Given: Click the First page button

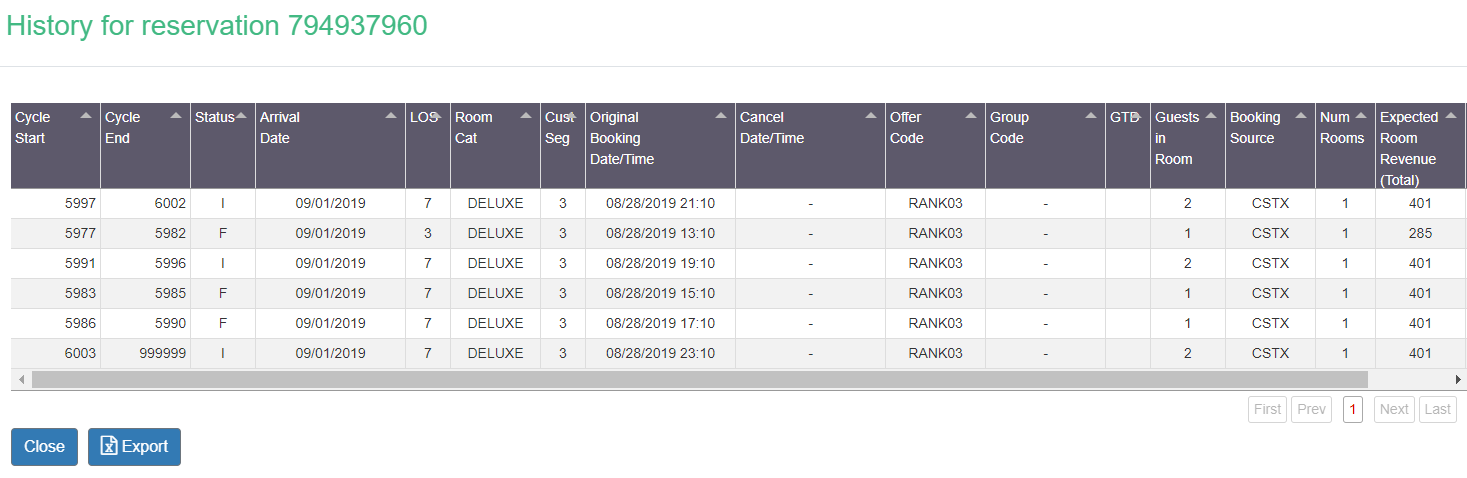Looking at the screenshot, I should coord(1267,409).
